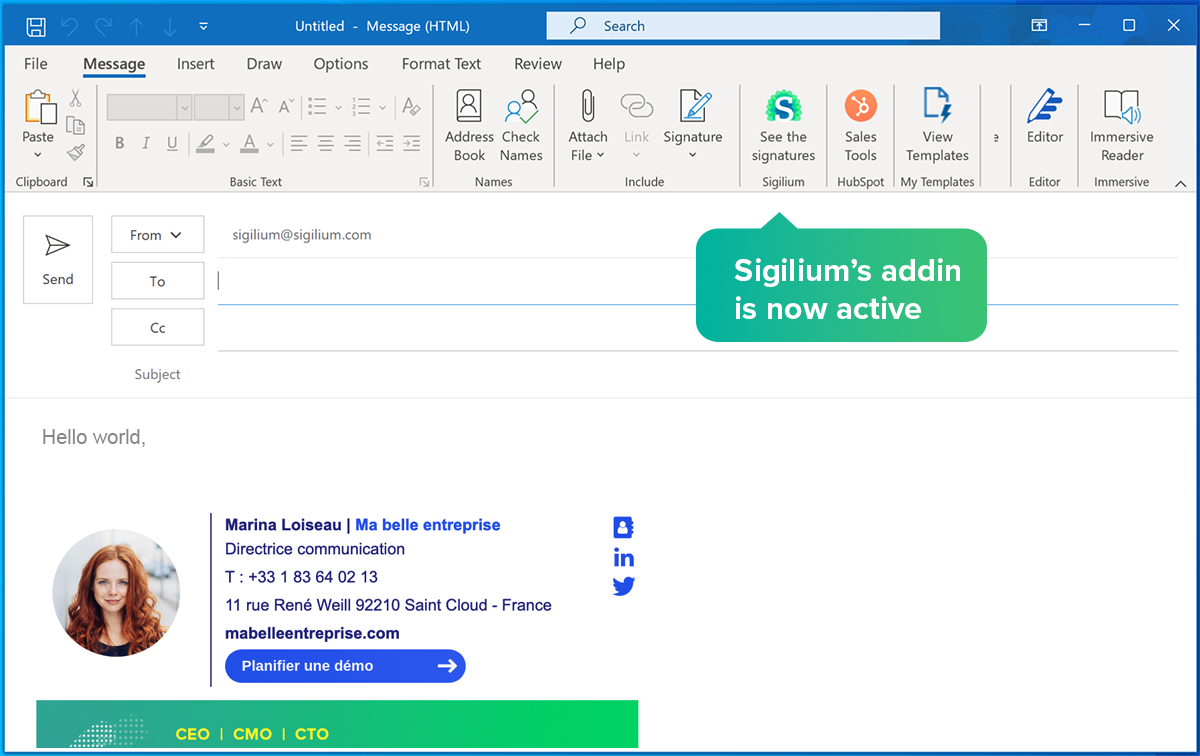Open HubSpot Sales Tools
Screen dimensions: 1200x756
pos(860,126)
